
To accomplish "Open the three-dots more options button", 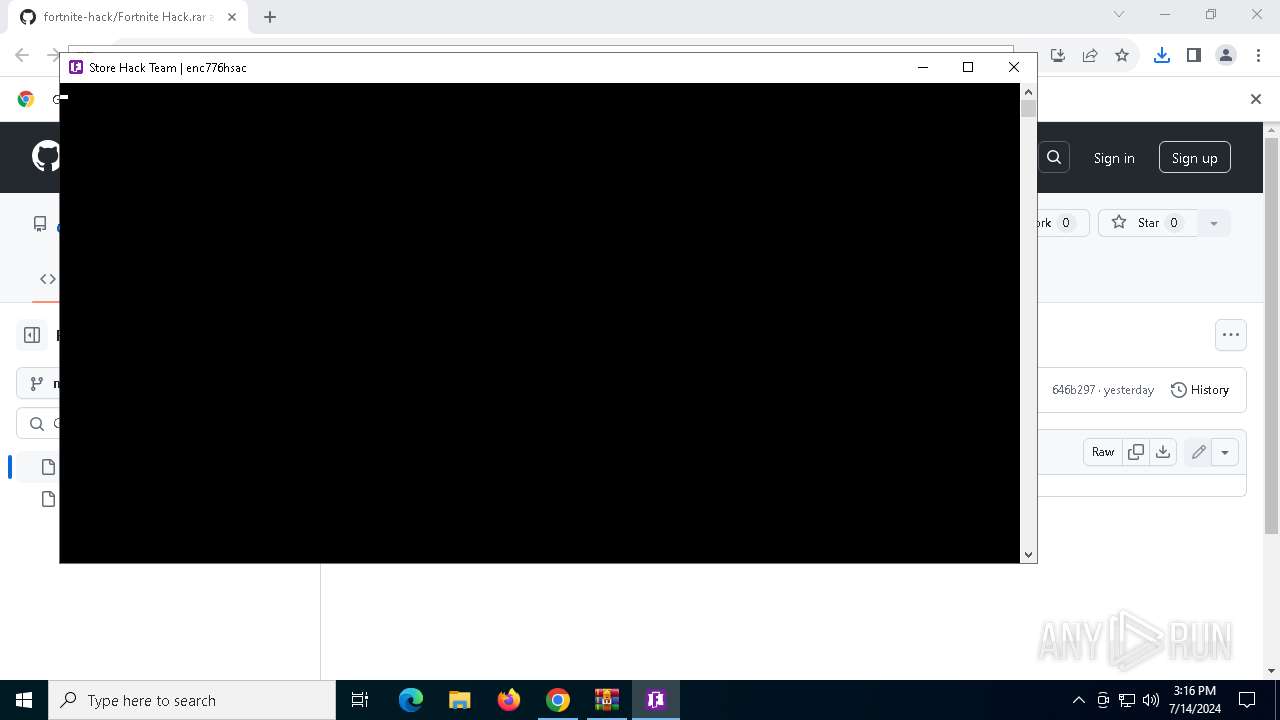I will (1231, 335).
